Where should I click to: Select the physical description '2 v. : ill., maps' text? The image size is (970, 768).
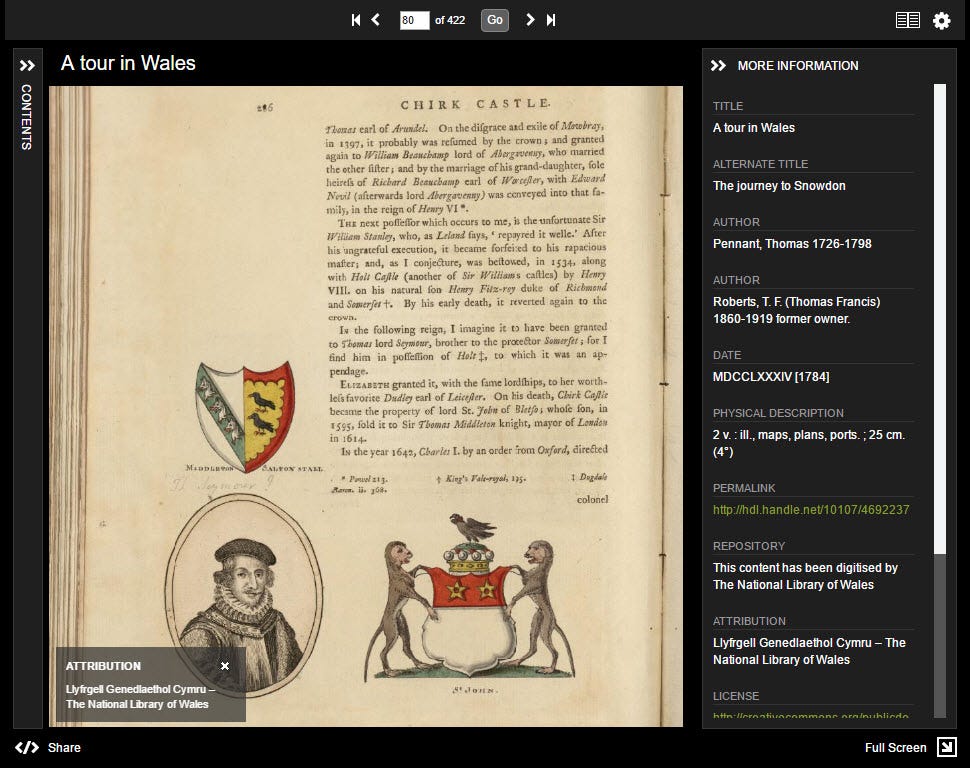(809, 443)
